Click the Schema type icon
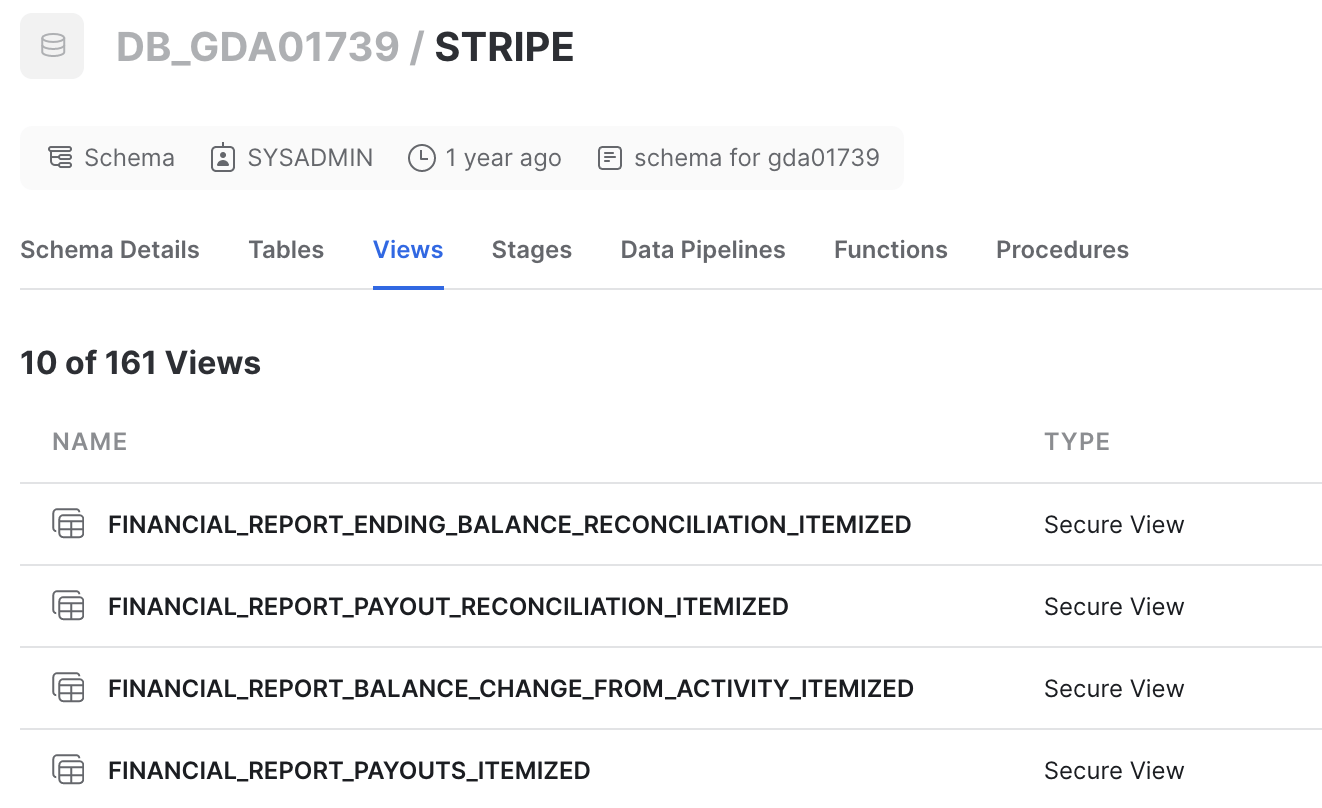The image size is (1322, 808). 60,158
